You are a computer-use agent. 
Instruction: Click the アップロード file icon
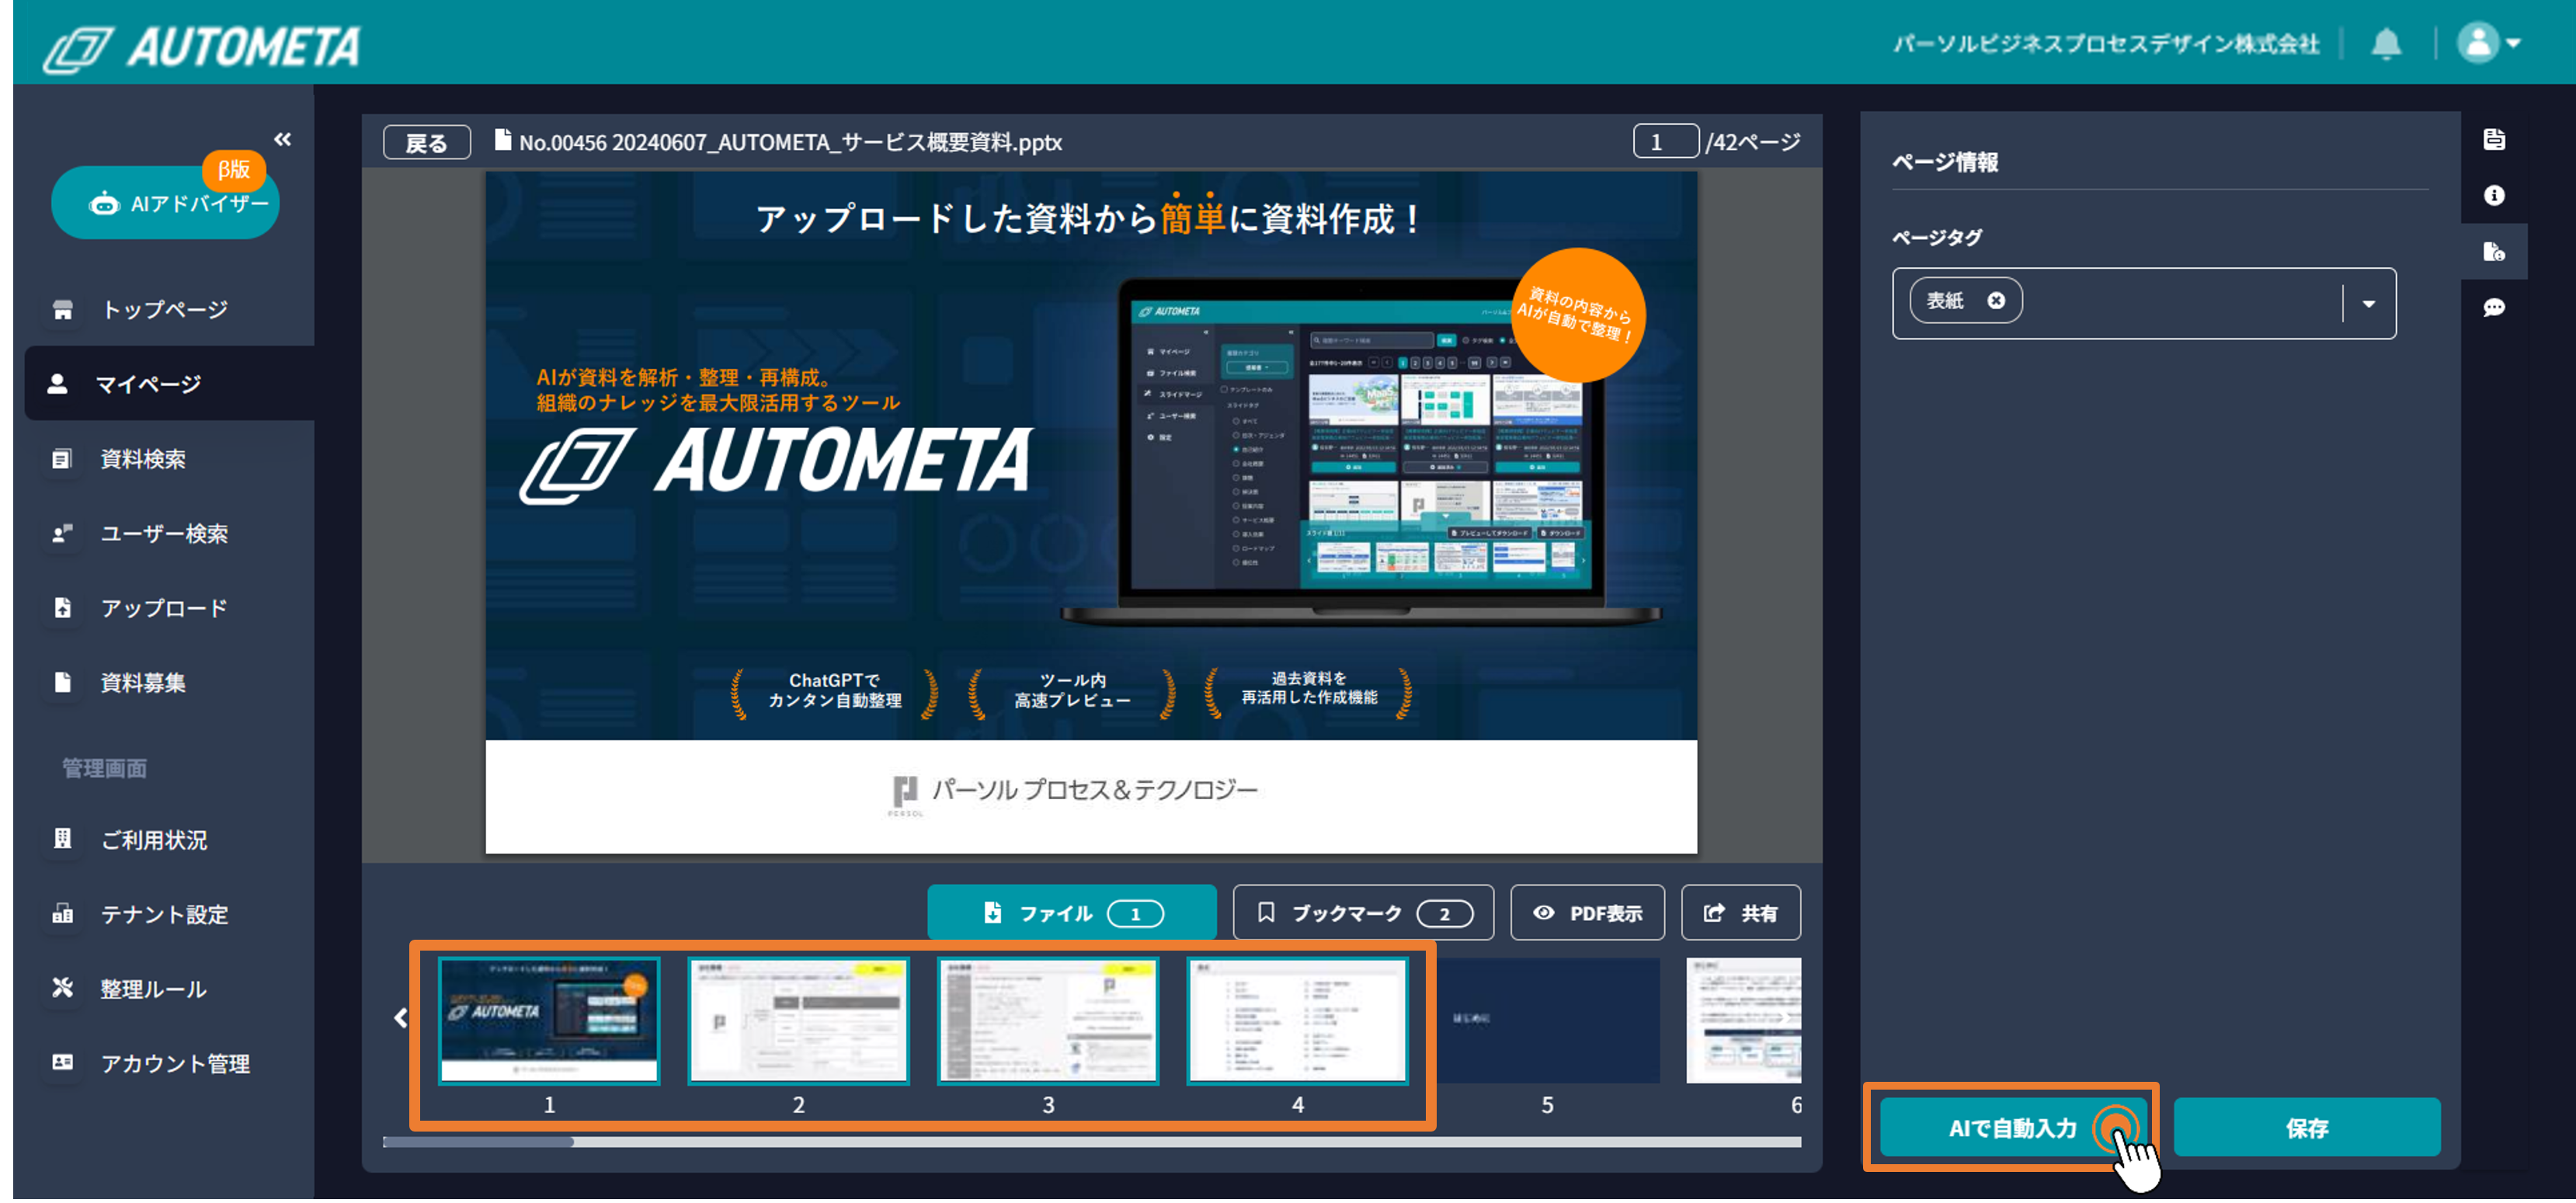[x=62, y=608]
